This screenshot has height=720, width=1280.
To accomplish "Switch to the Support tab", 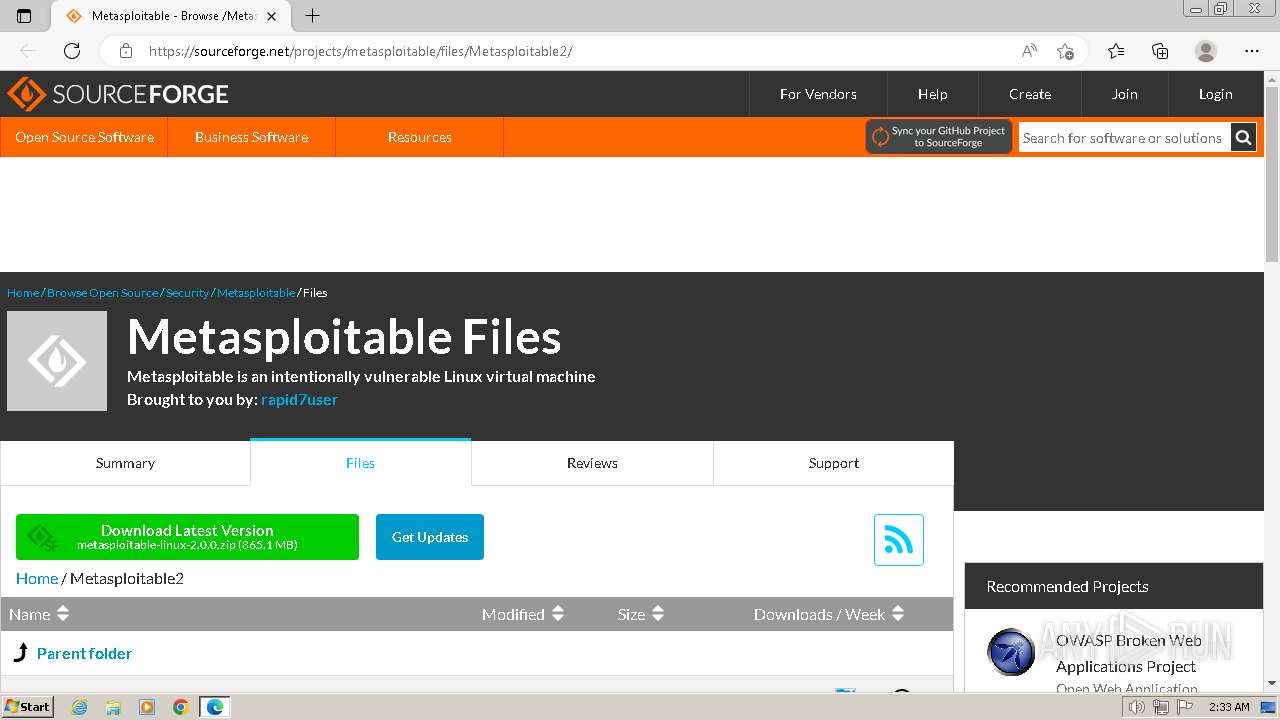I will click(x=833, y=463).
